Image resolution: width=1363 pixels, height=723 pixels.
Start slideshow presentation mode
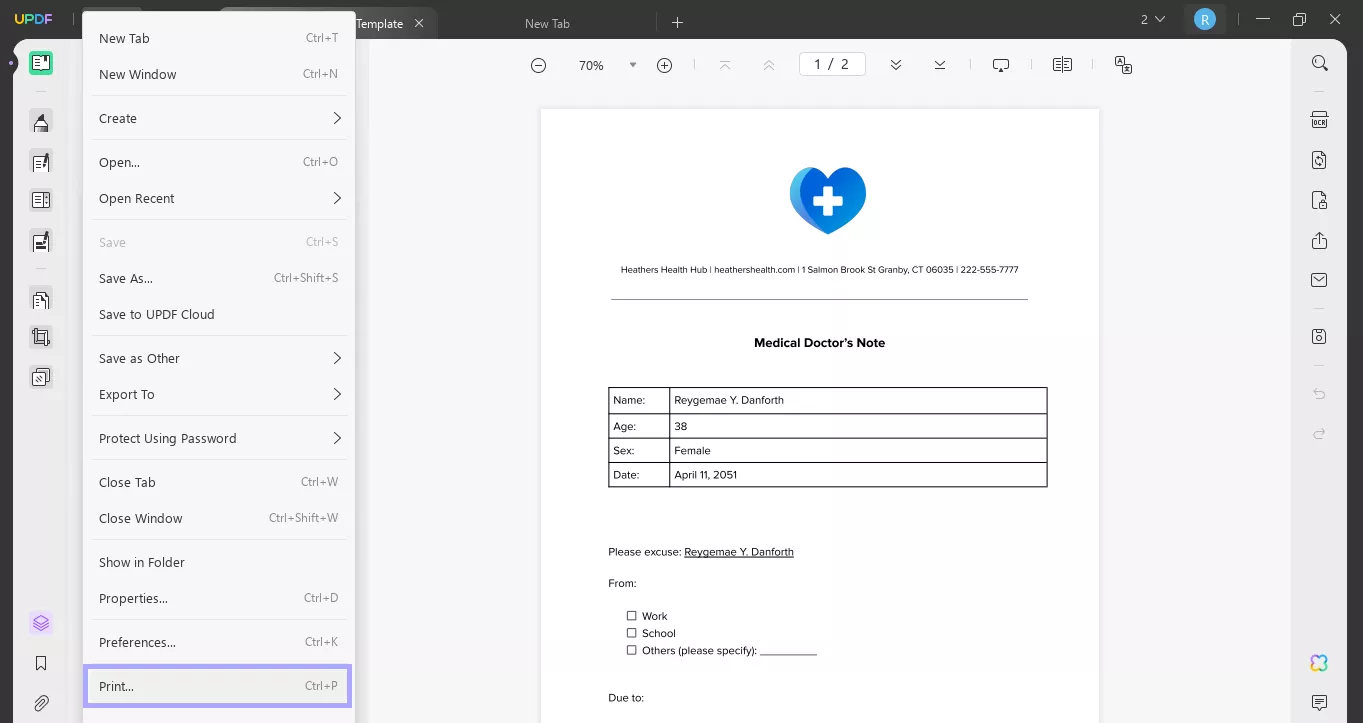[1001, 65]
